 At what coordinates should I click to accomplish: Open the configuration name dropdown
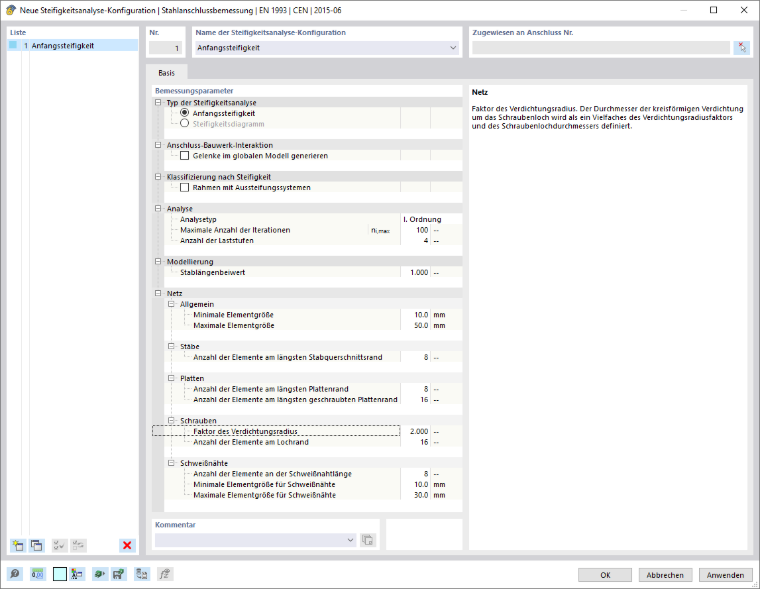[453, 48]
